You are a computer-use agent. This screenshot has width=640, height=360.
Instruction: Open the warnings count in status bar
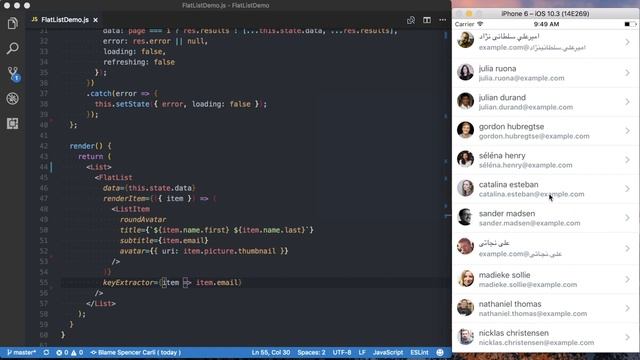point(77,352)
